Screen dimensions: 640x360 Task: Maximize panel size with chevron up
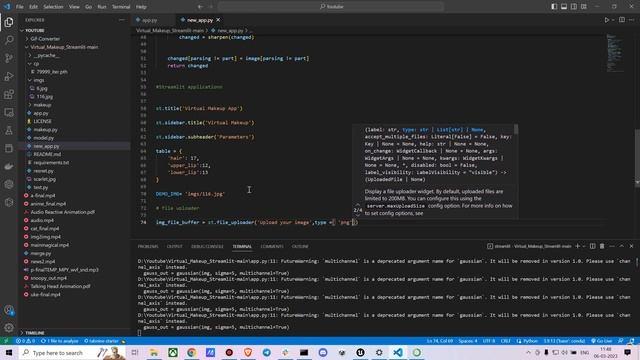tap(622, 246)
